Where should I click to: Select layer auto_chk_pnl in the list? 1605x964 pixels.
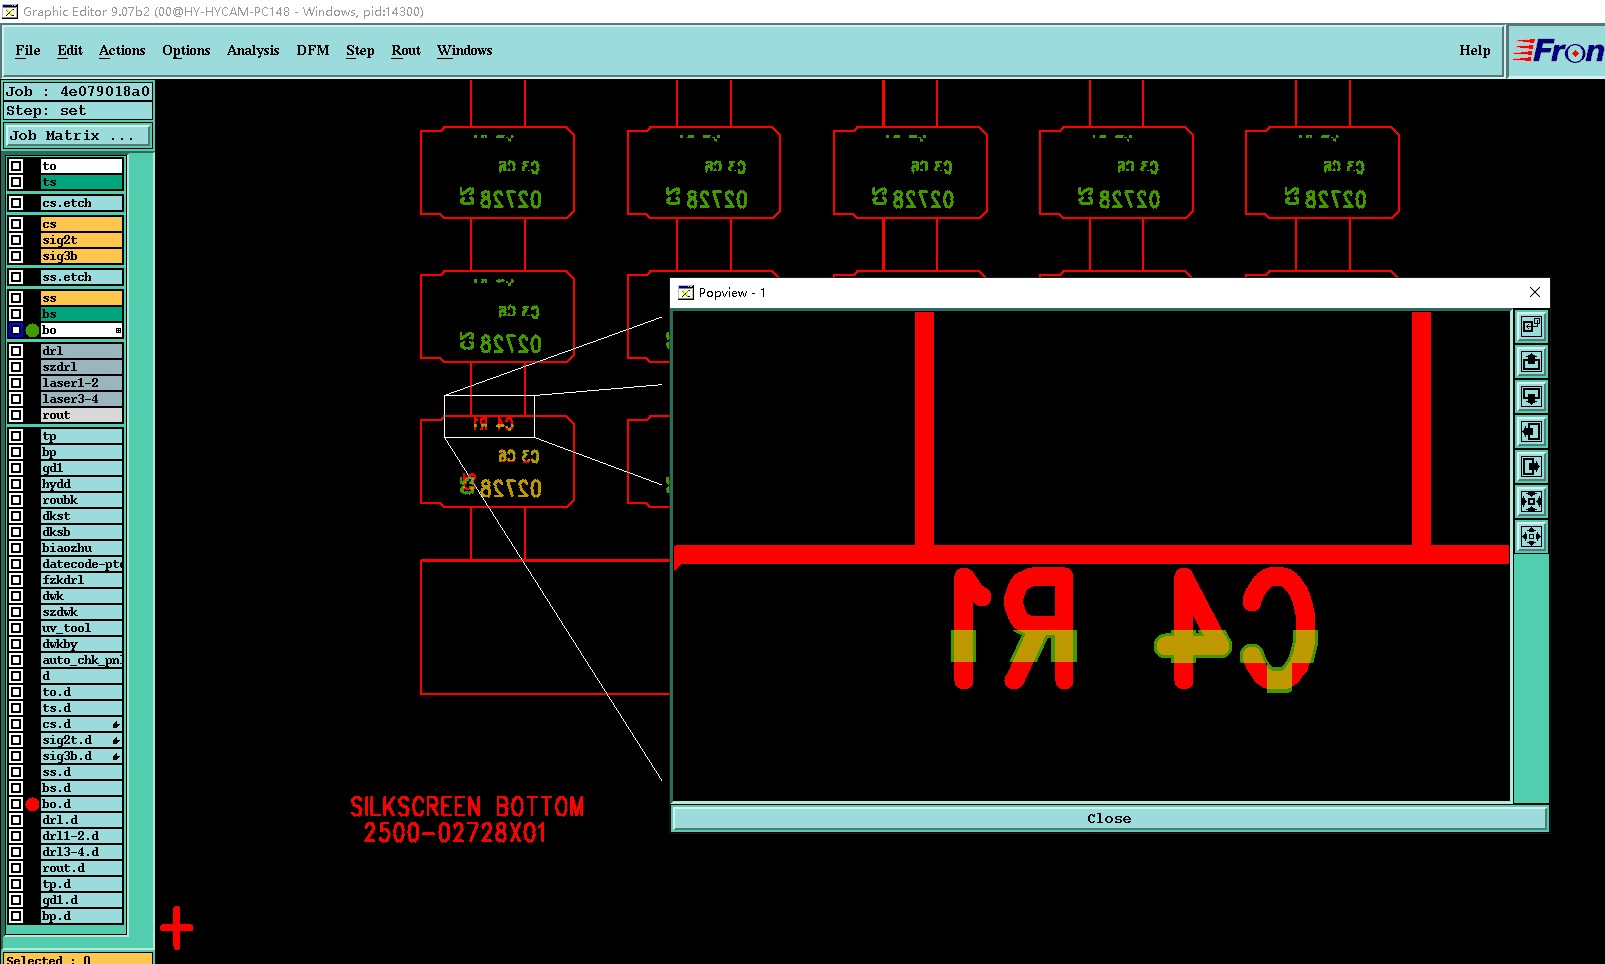coord(81,660)
